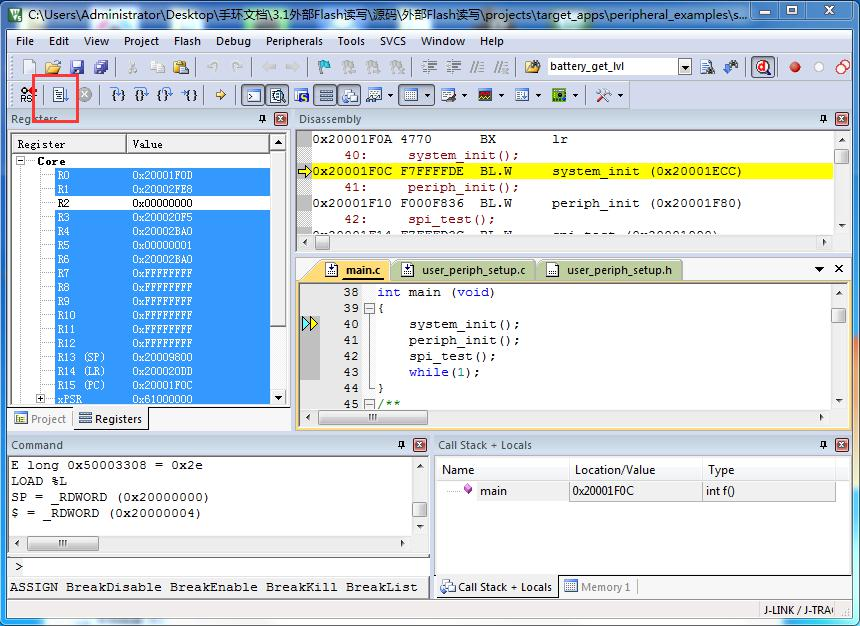The image size is (860, 626).
Task: Toggle the Start/Stop Debug Session button
Action: pyautogui.click(x=762, y=67)
